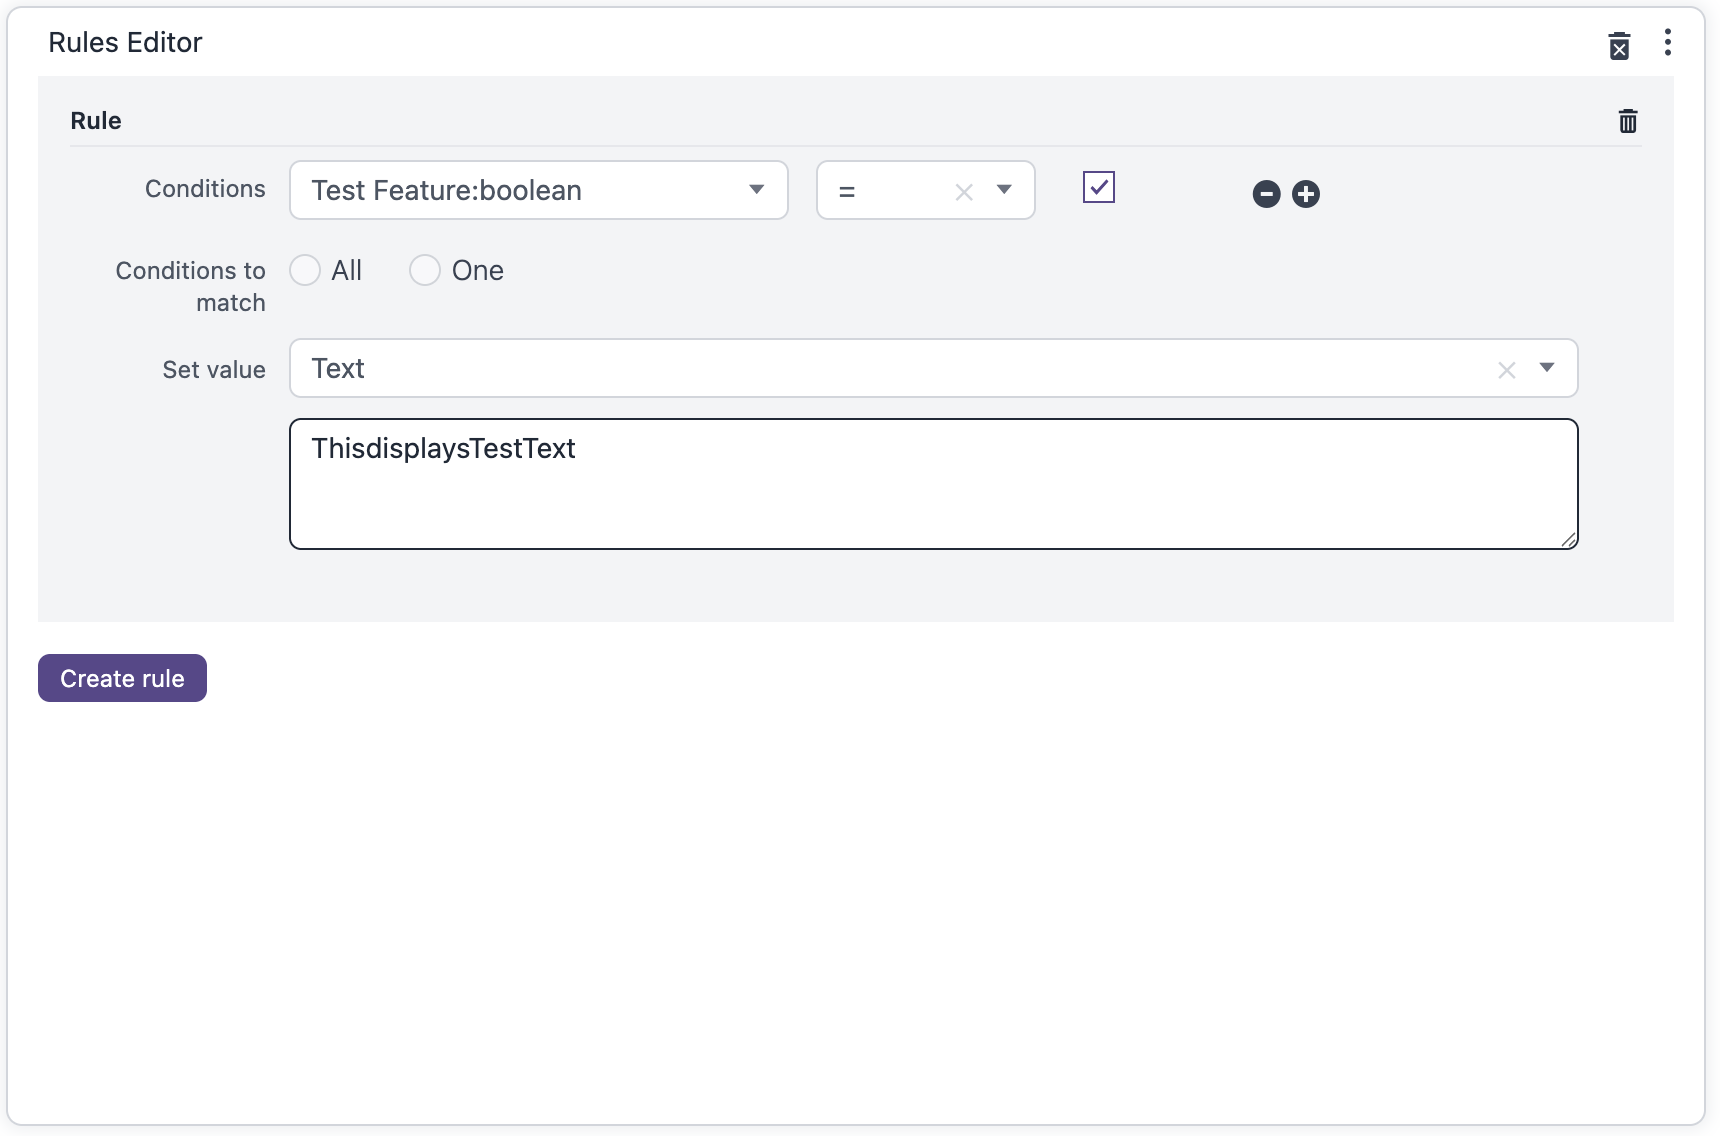
Task: Click the Conditions label
Action: [204, 188]
